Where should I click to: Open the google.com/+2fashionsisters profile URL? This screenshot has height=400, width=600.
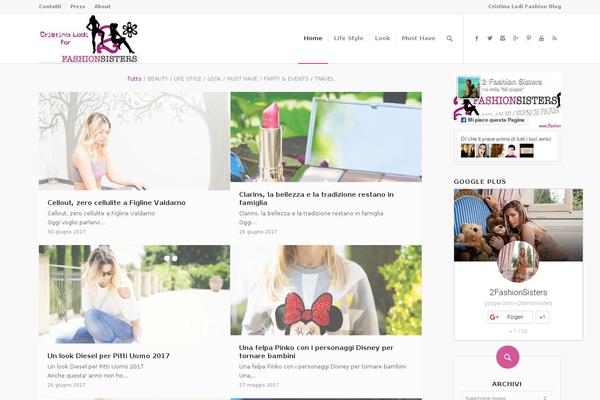coord(518,303)
